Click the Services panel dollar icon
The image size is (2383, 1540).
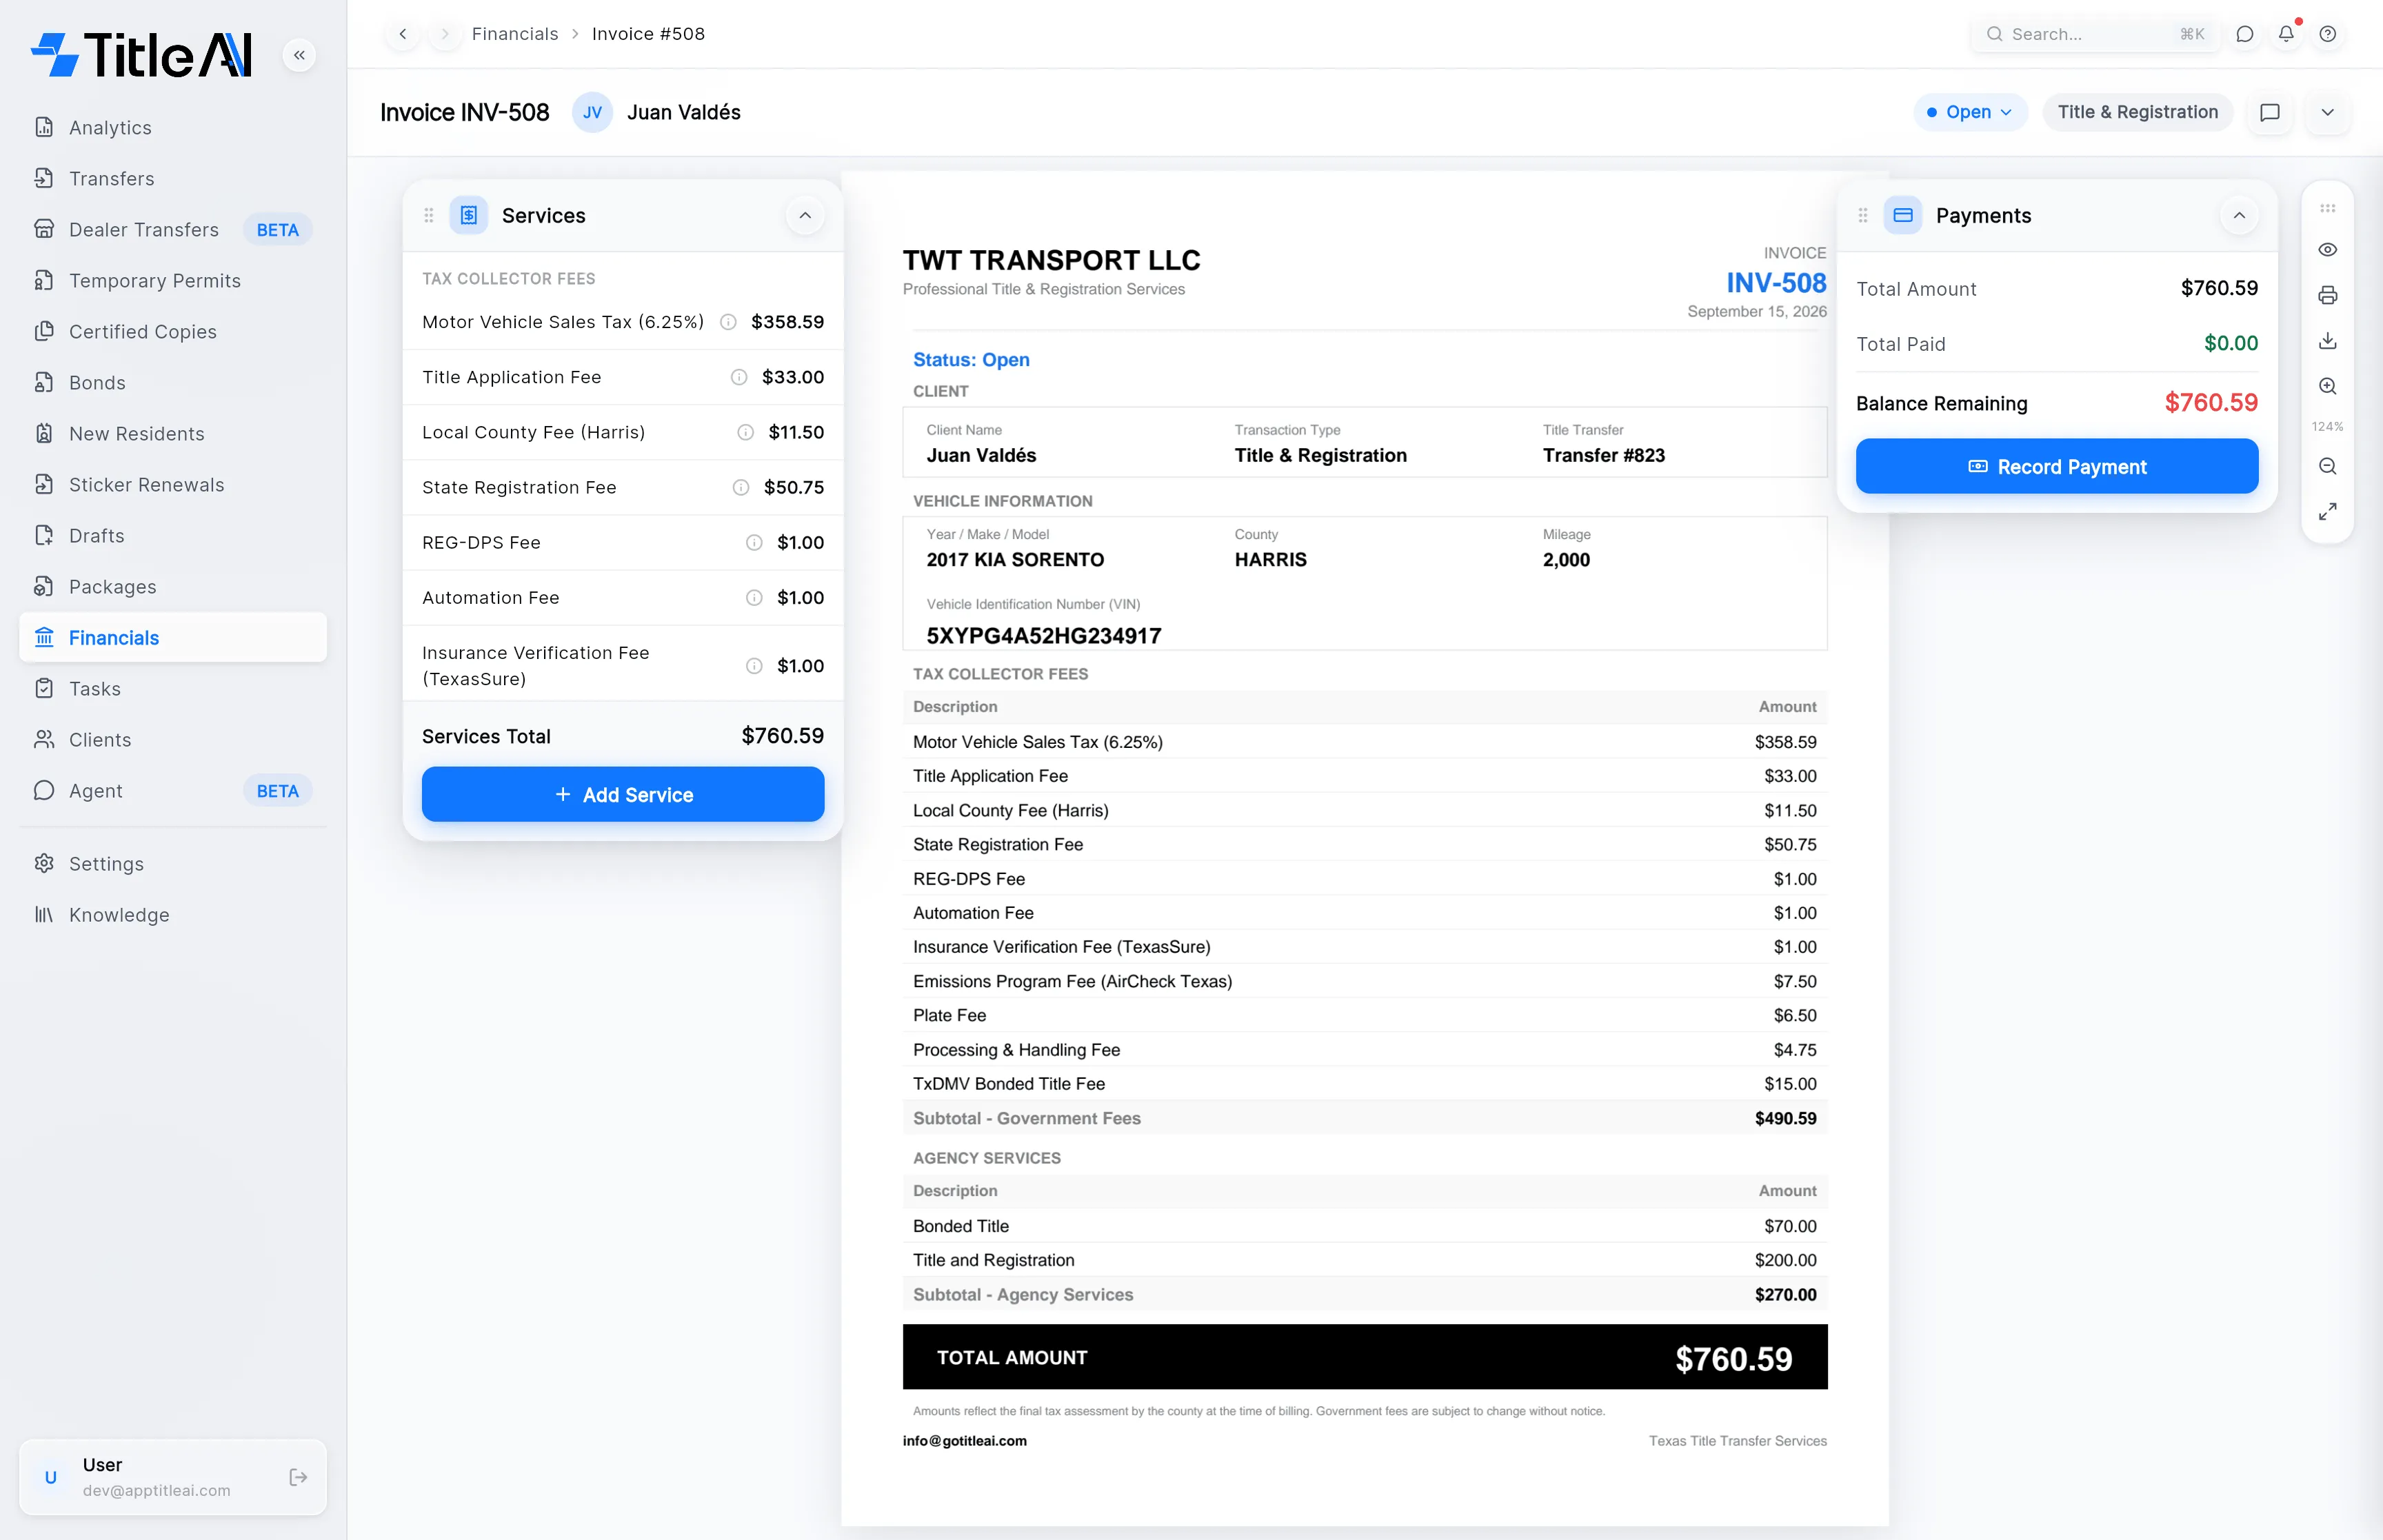(468, 215)
